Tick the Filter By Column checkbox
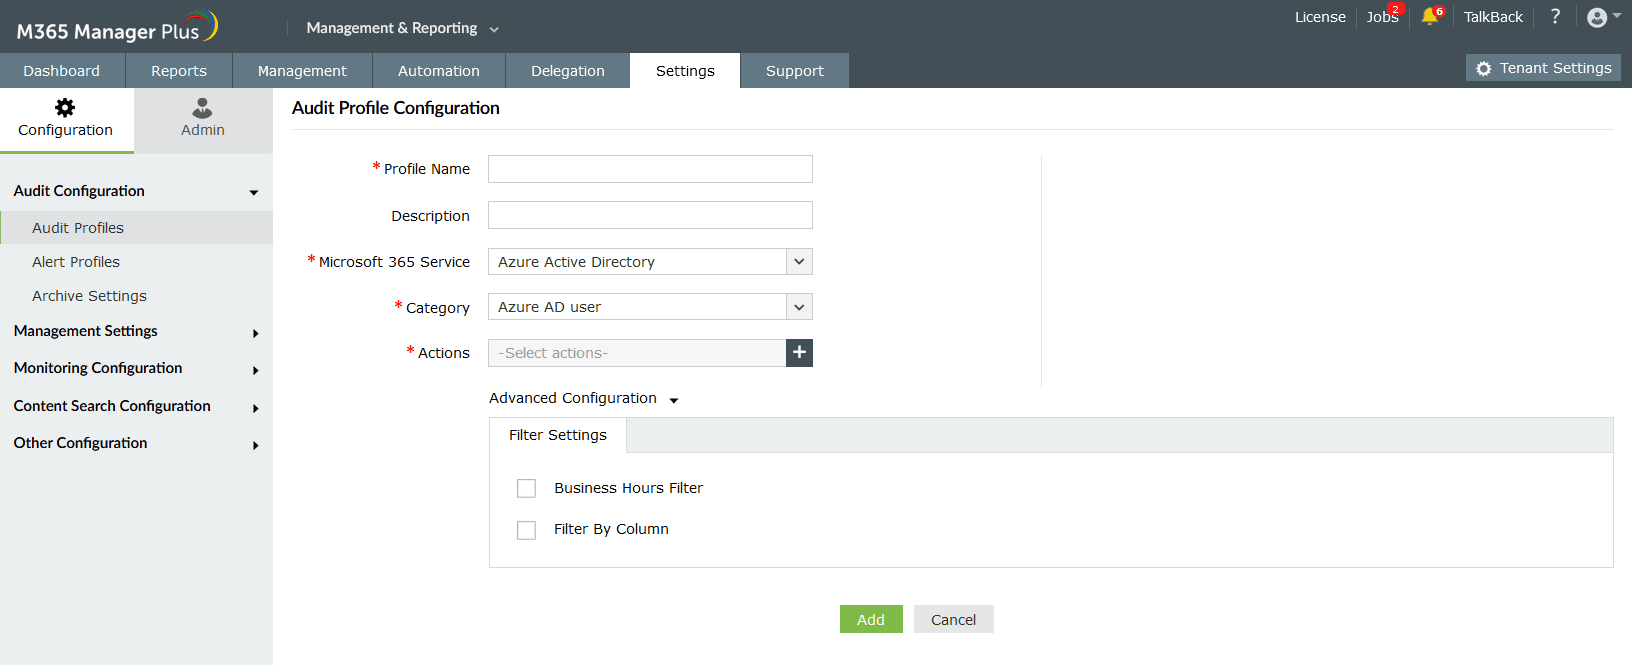This screenshot has height=665, width=1632. pos(526,529)
